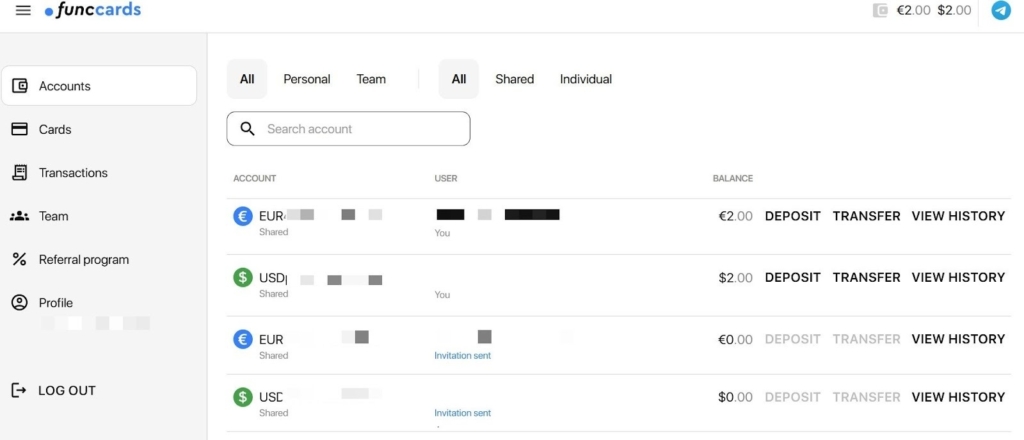Open the hamburger menu icon
The height and width of the screenshot is (440, 1024).
(x=23, y=10)
